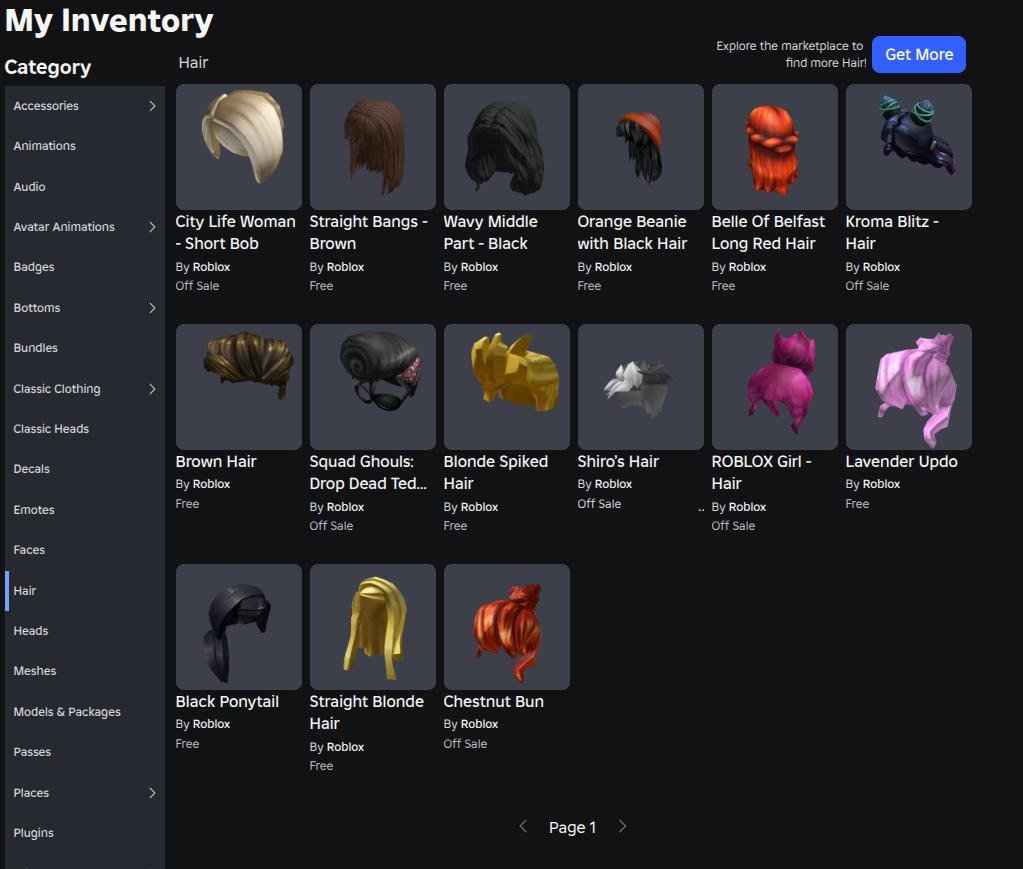
Task: Click the Get More button
Action: tap(919, 55)
